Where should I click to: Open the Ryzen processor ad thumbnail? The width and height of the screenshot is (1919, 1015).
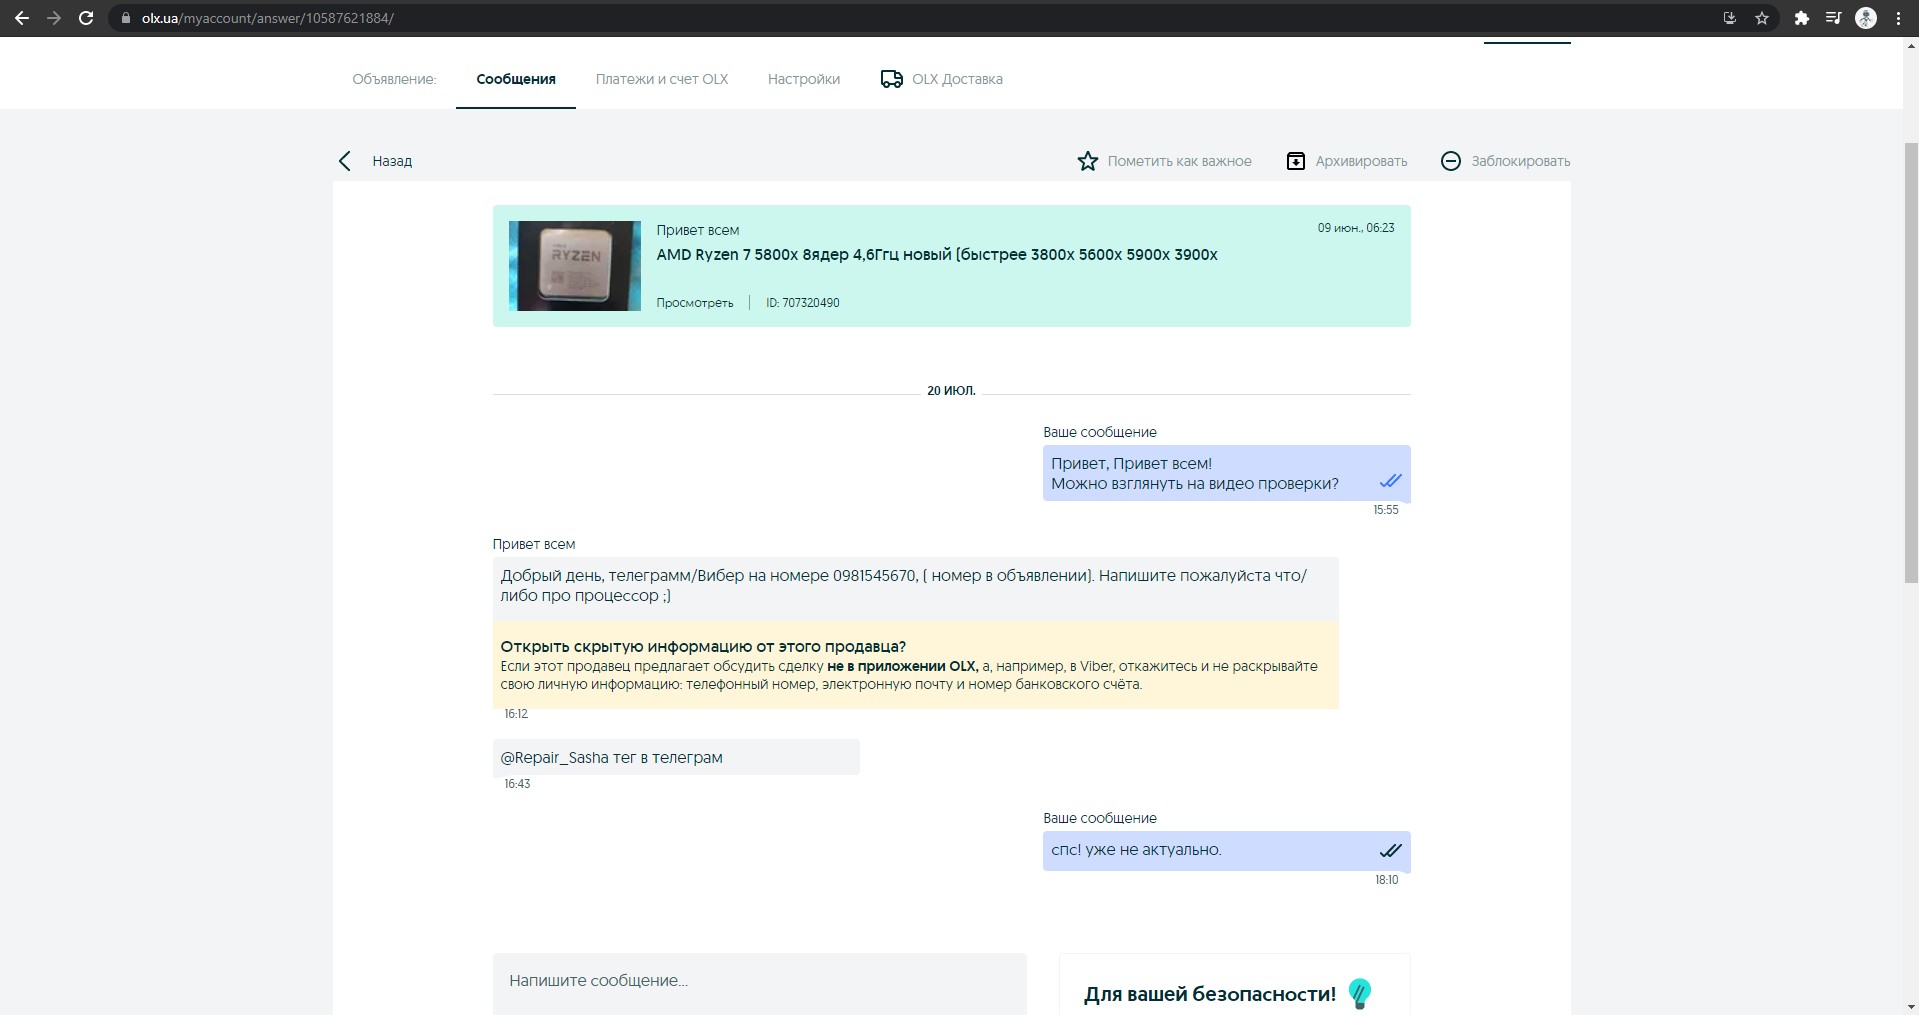click(x=575, y=266)
